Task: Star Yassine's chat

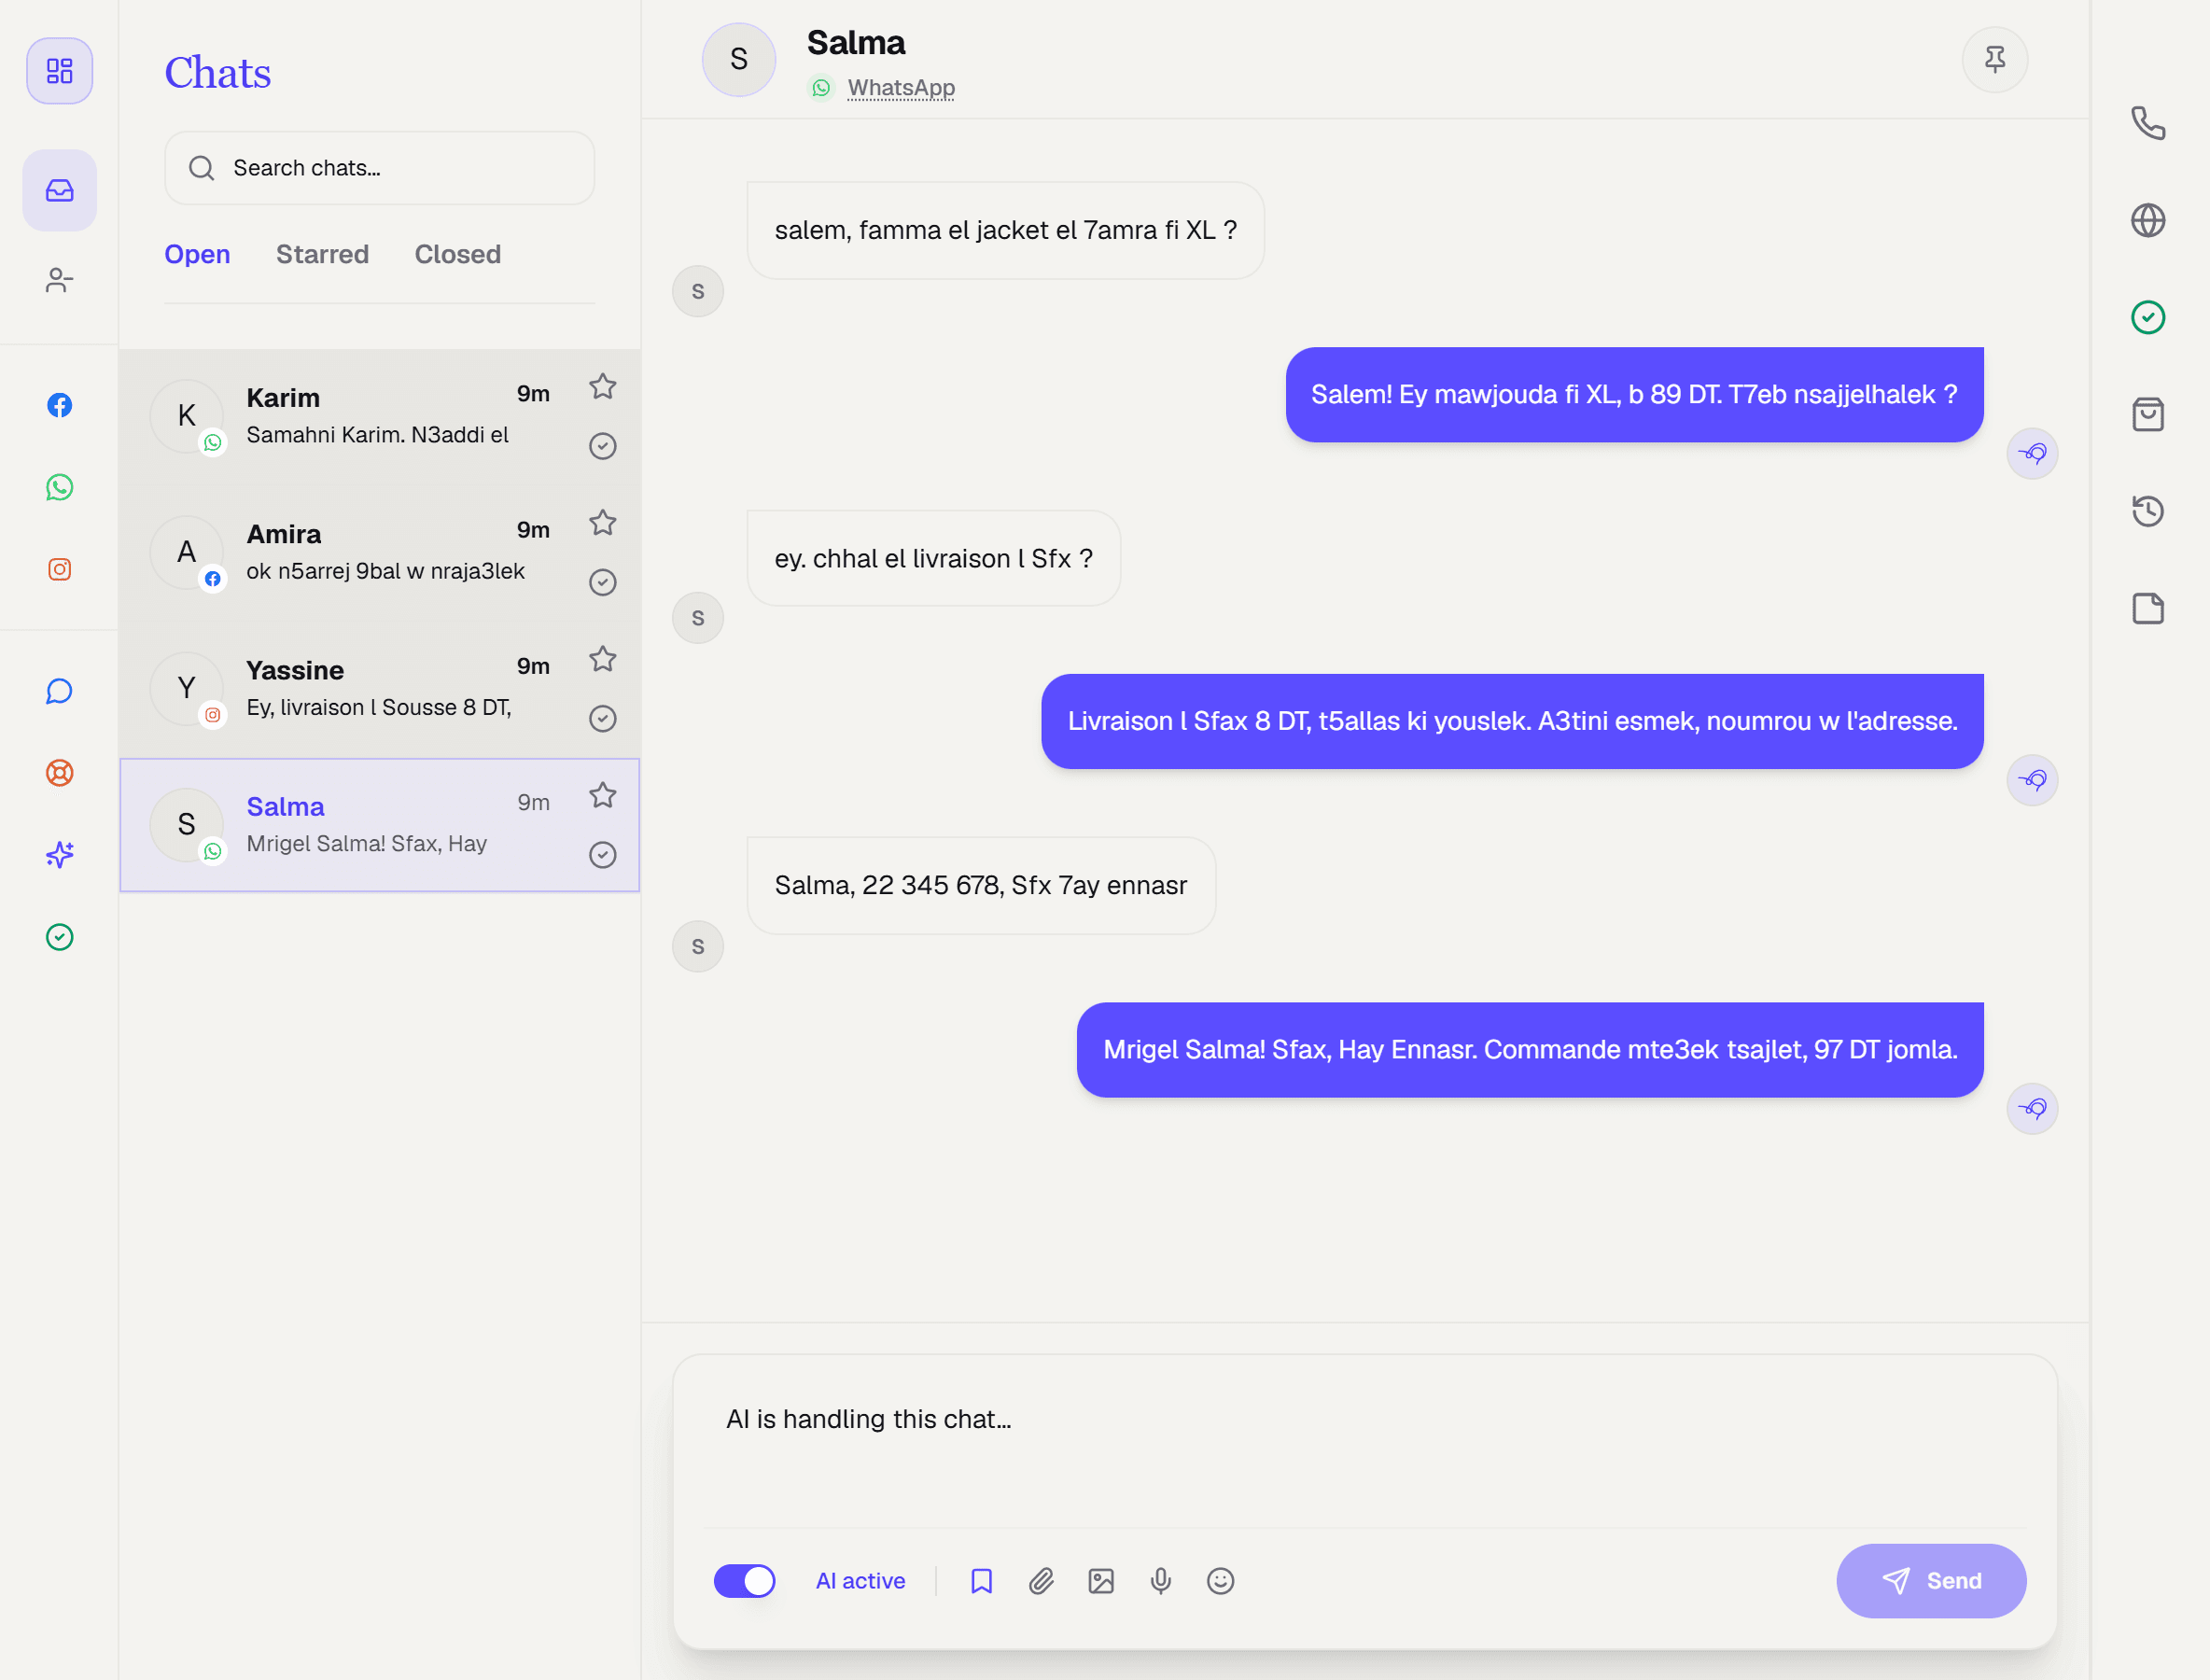Action: [x=602, y=659]
